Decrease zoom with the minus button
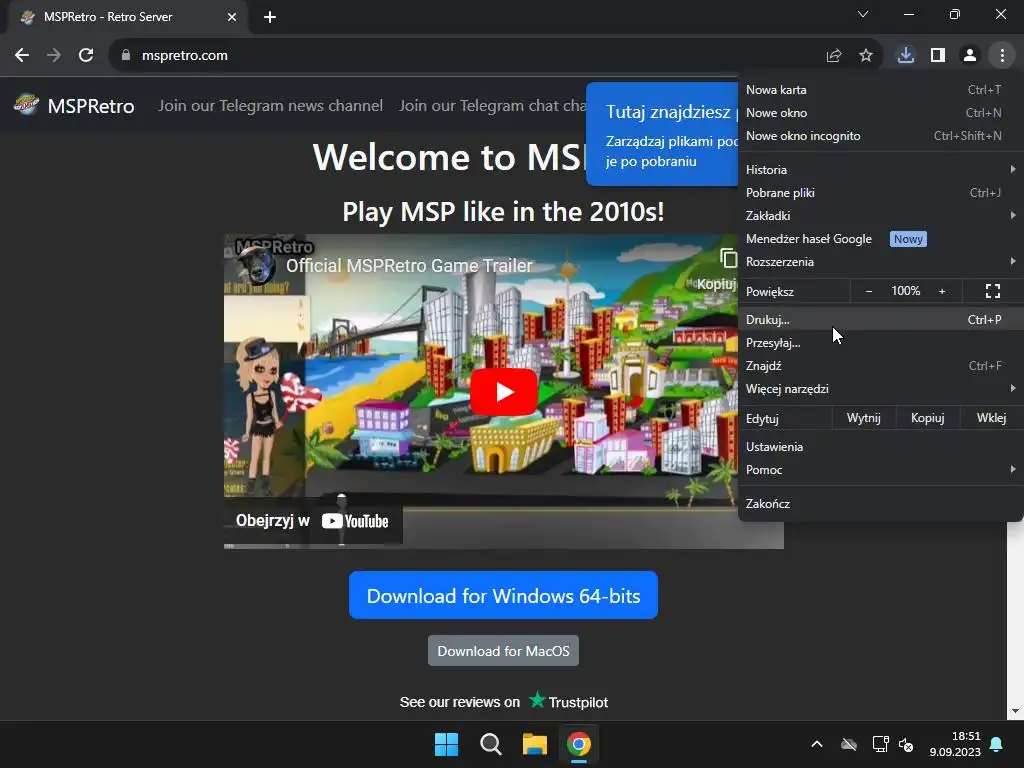Image resolution: width=1024 pixels, height=768 pixels. tap(869, 291)
